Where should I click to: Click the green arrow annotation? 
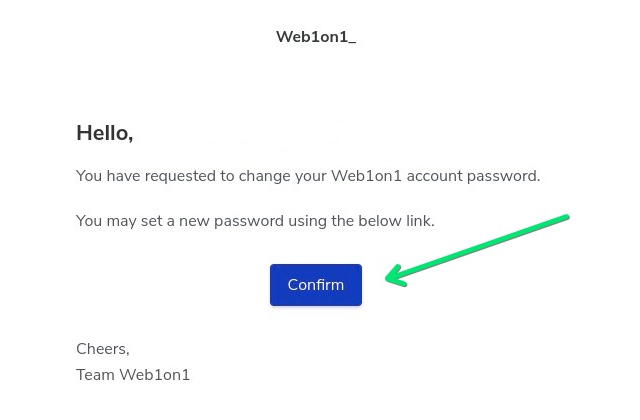pos(477,250)
